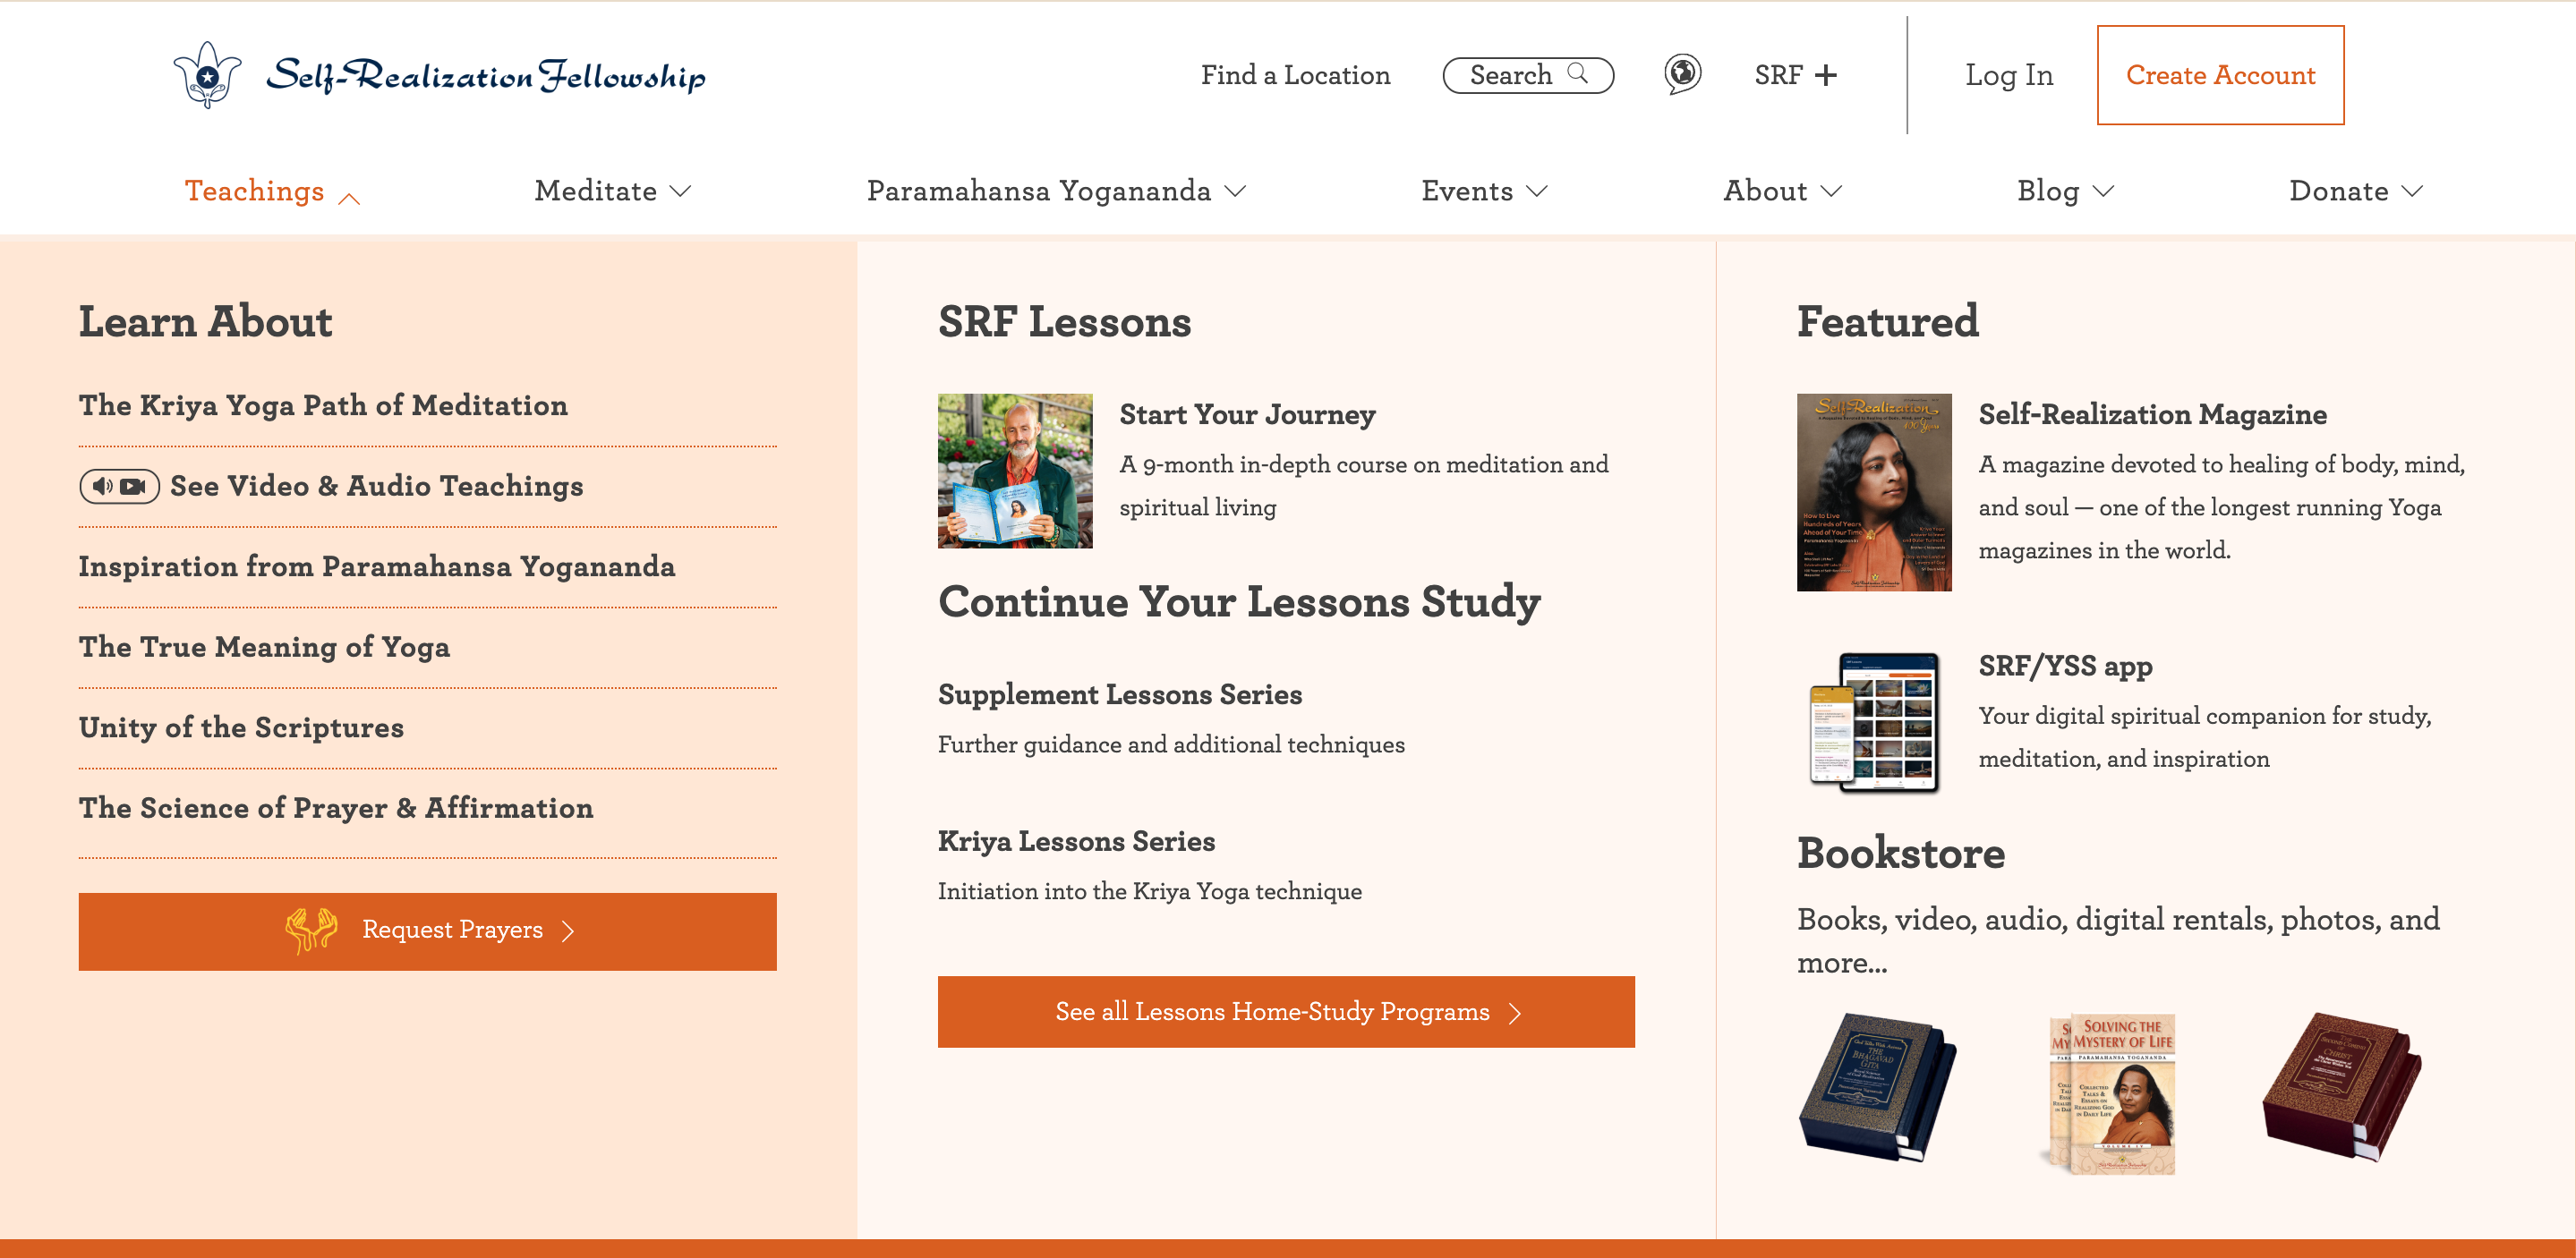Screen dimensions: 2576x1258
Task: Click the praying hands icon
Action: pyautogui.click(x=311, y=930)
